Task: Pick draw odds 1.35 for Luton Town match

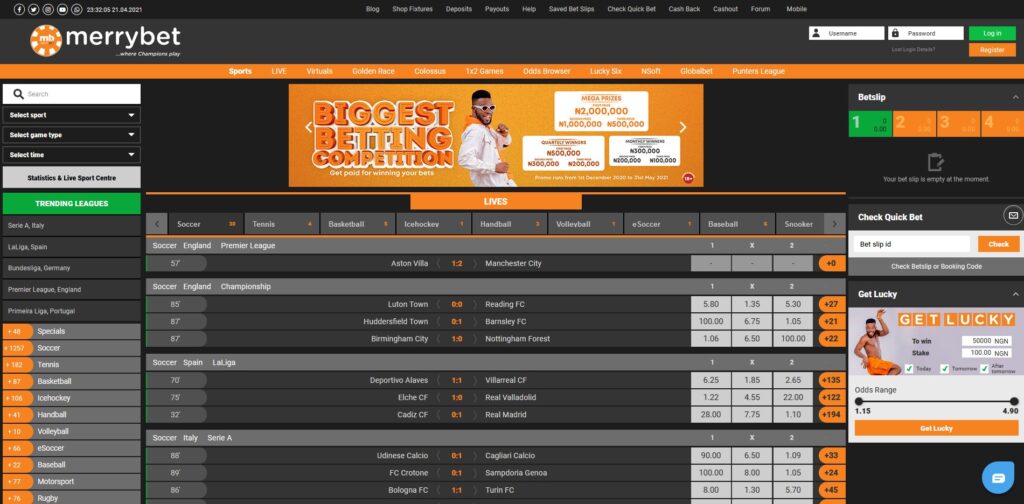Action: coord(752,304)
